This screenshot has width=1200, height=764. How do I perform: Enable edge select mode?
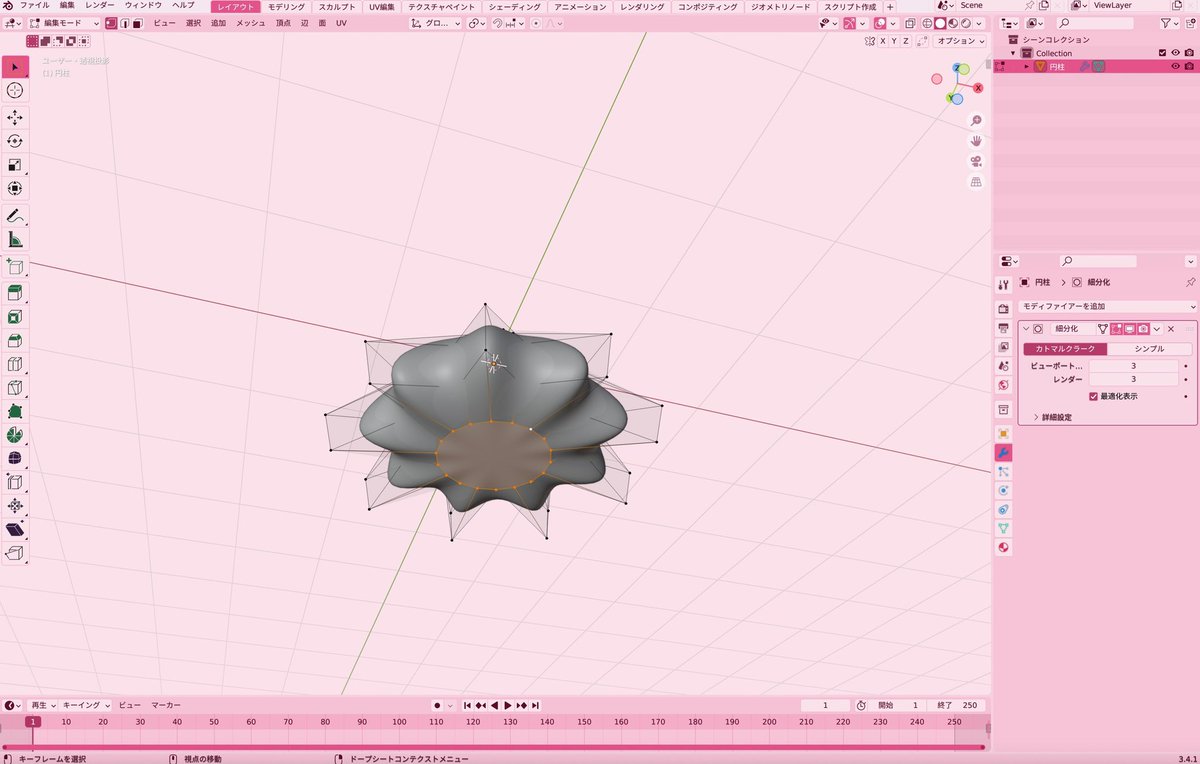pos(123,23)
